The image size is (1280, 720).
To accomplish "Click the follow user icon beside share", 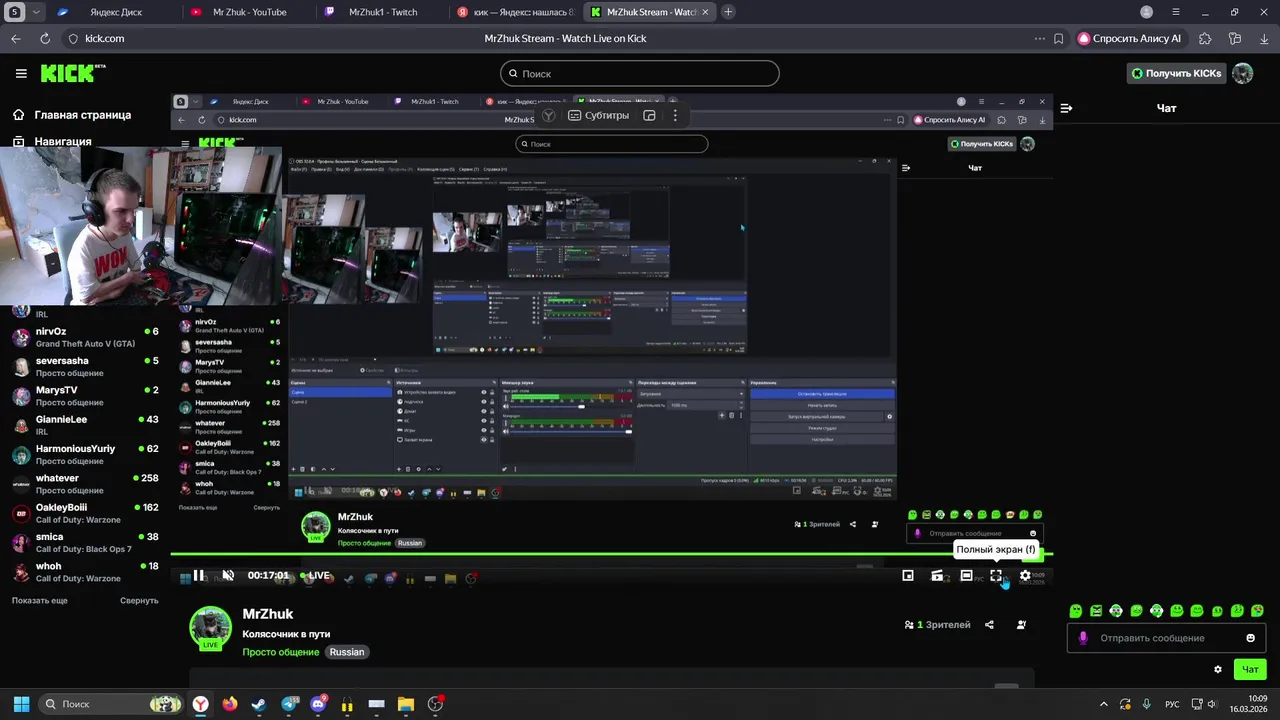I will click(1021, 625).
